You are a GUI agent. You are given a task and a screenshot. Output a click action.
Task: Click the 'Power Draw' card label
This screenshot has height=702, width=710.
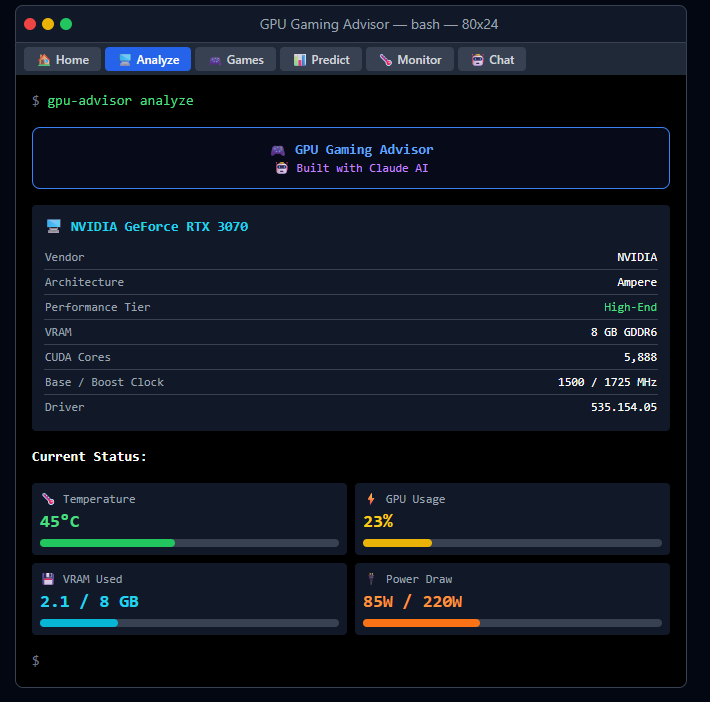419,579
